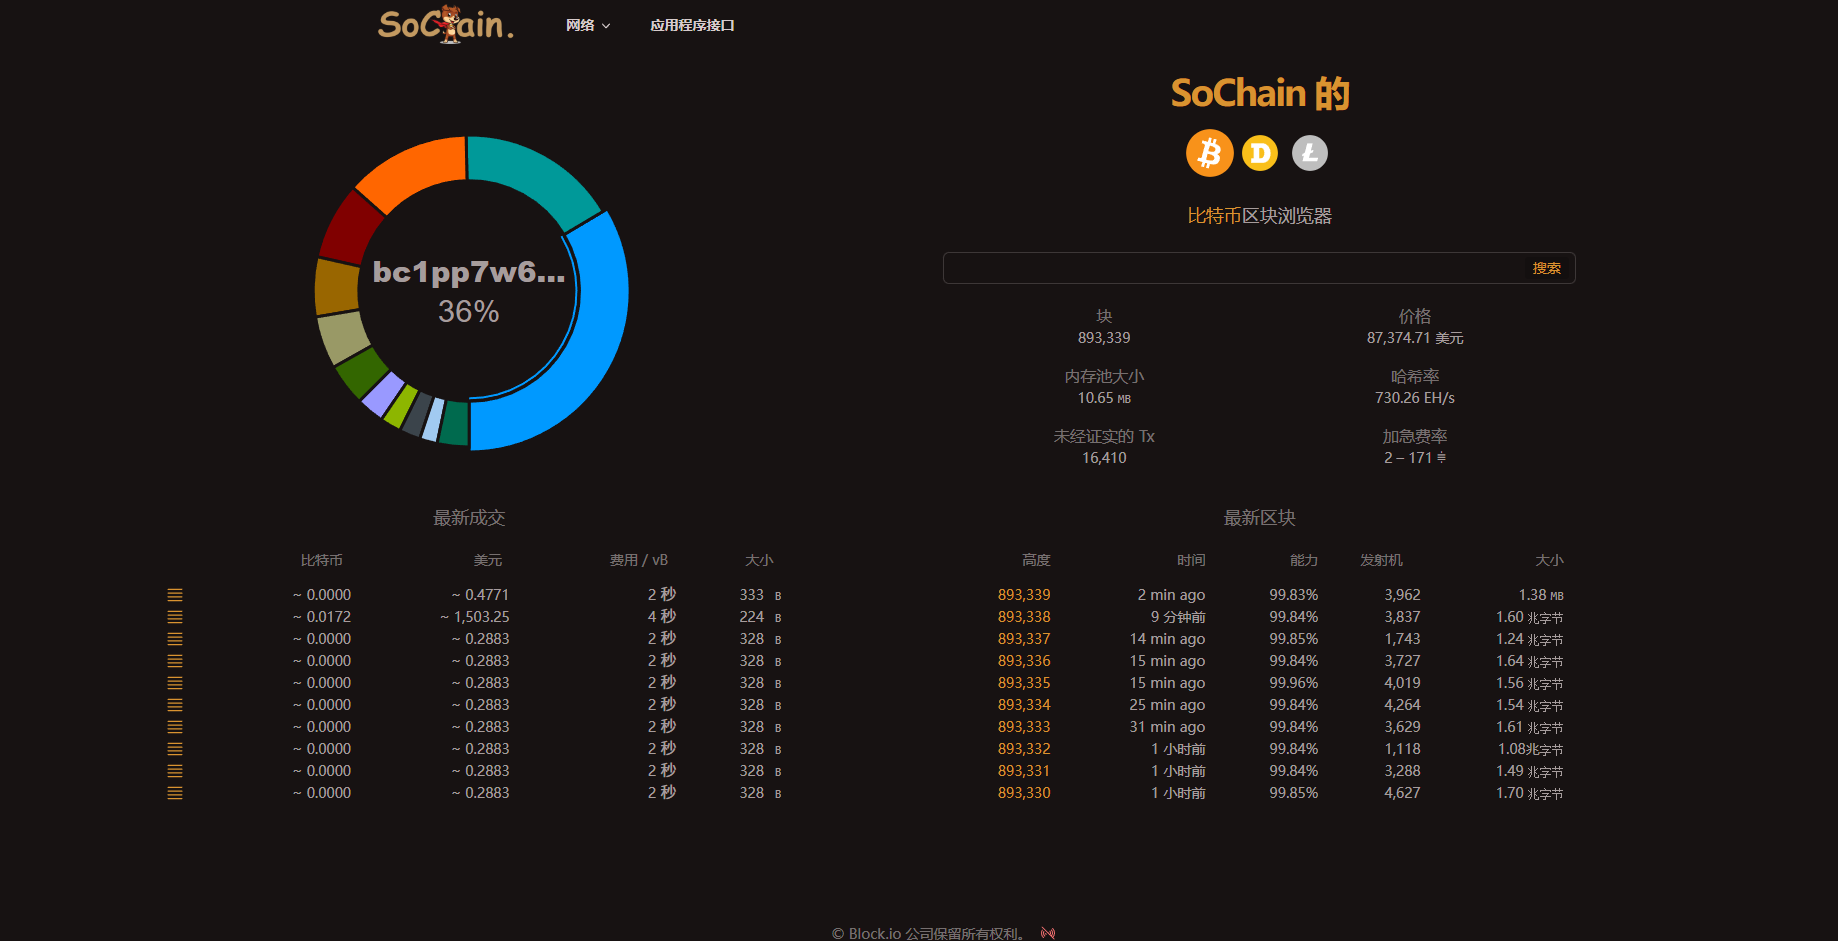Click the small red icon beside Block.io copyright

tap(1047, 933)
